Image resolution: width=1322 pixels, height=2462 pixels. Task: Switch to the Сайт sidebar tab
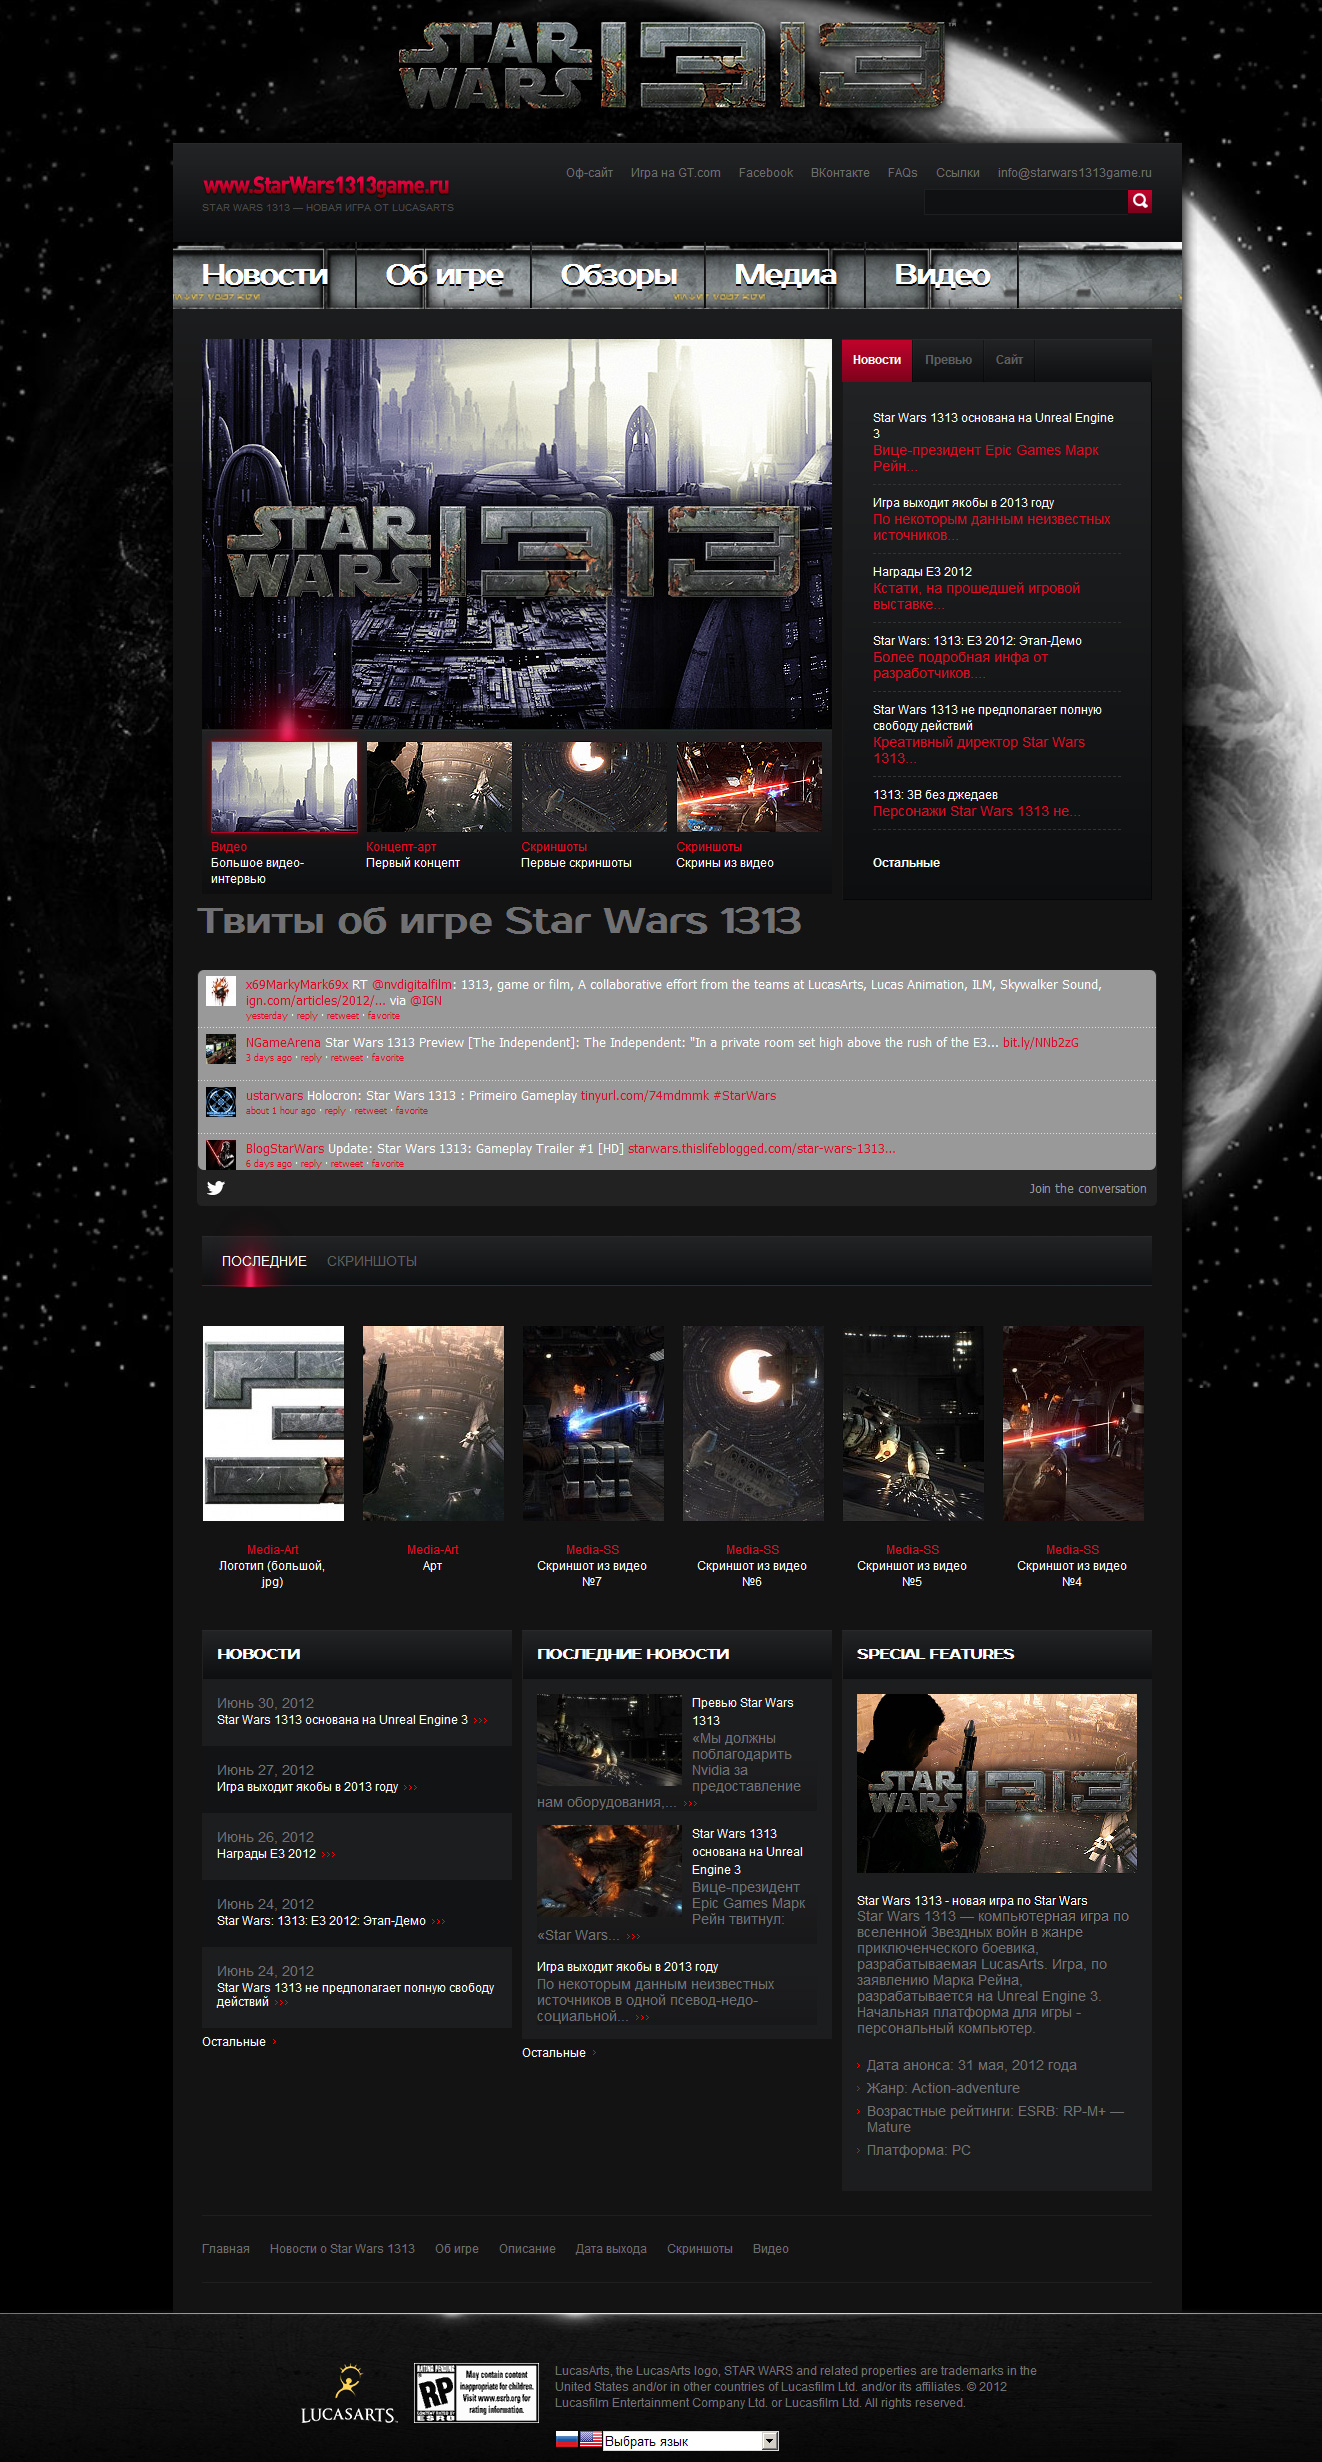(1009, 360)
